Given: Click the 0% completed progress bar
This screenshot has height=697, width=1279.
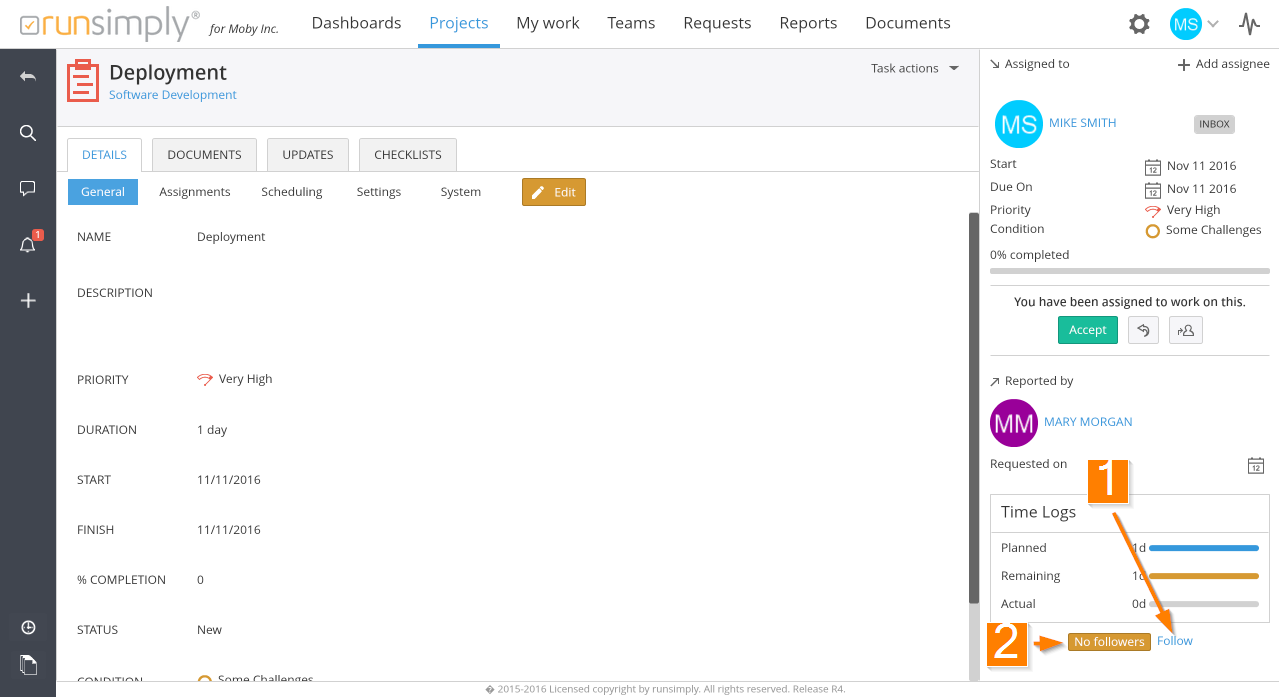Looking at the screenshot, I should coord(1129,271).
